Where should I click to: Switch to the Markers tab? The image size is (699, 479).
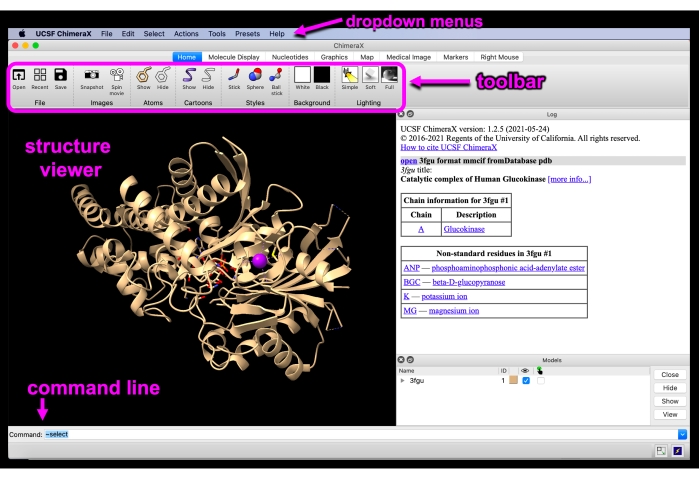pos(456,57)
